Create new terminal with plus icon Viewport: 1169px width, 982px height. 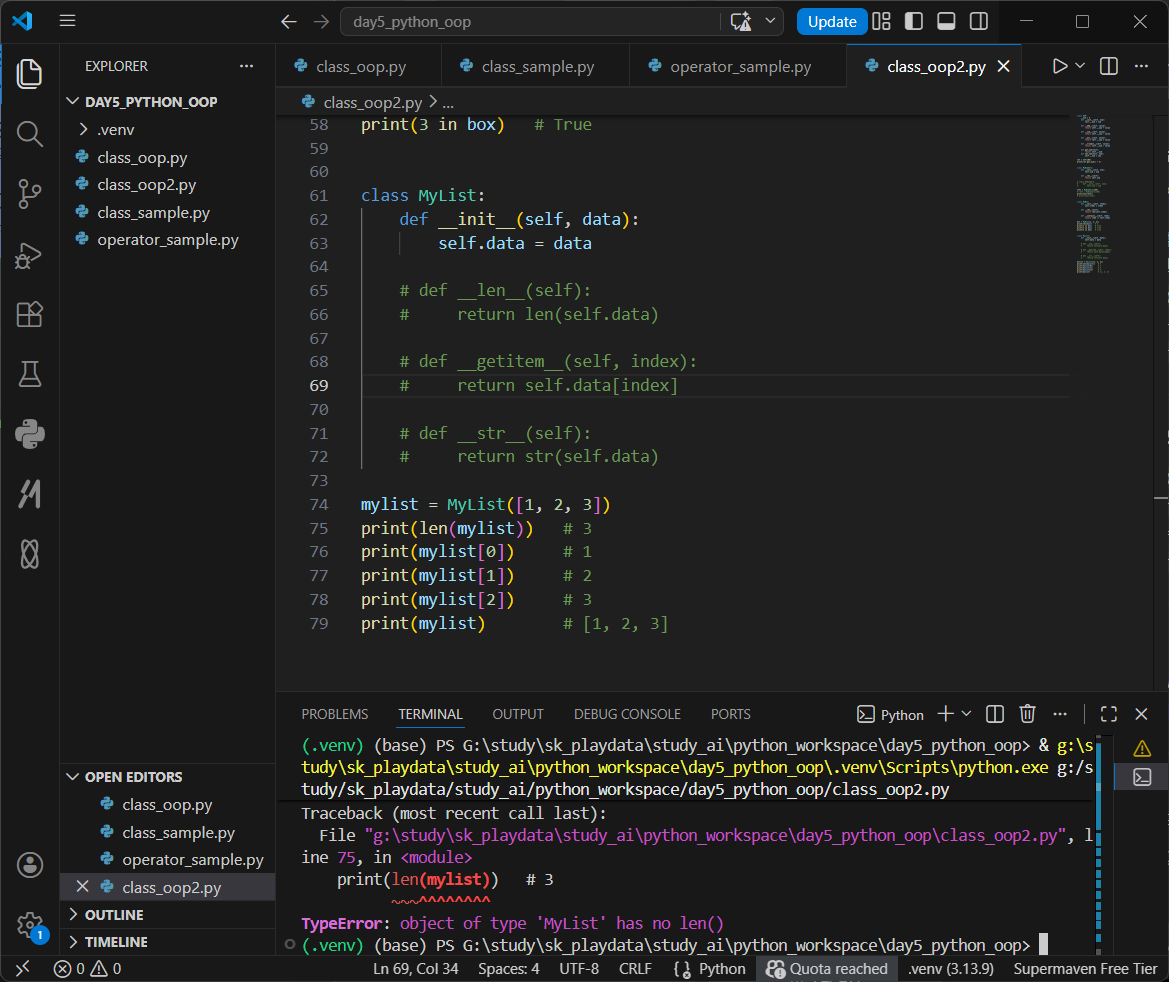pyautogui.click(x=945, y=714)
